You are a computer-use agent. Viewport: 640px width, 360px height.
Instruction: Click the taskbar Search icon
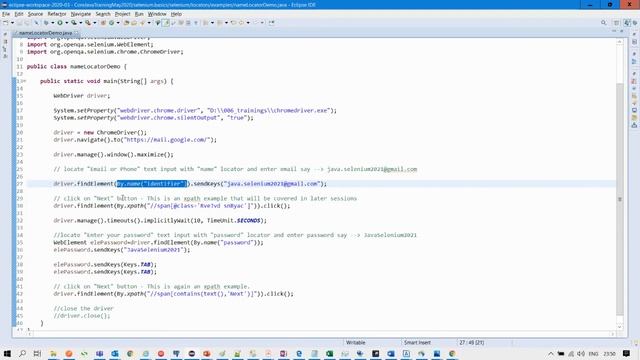pos(22,353)
